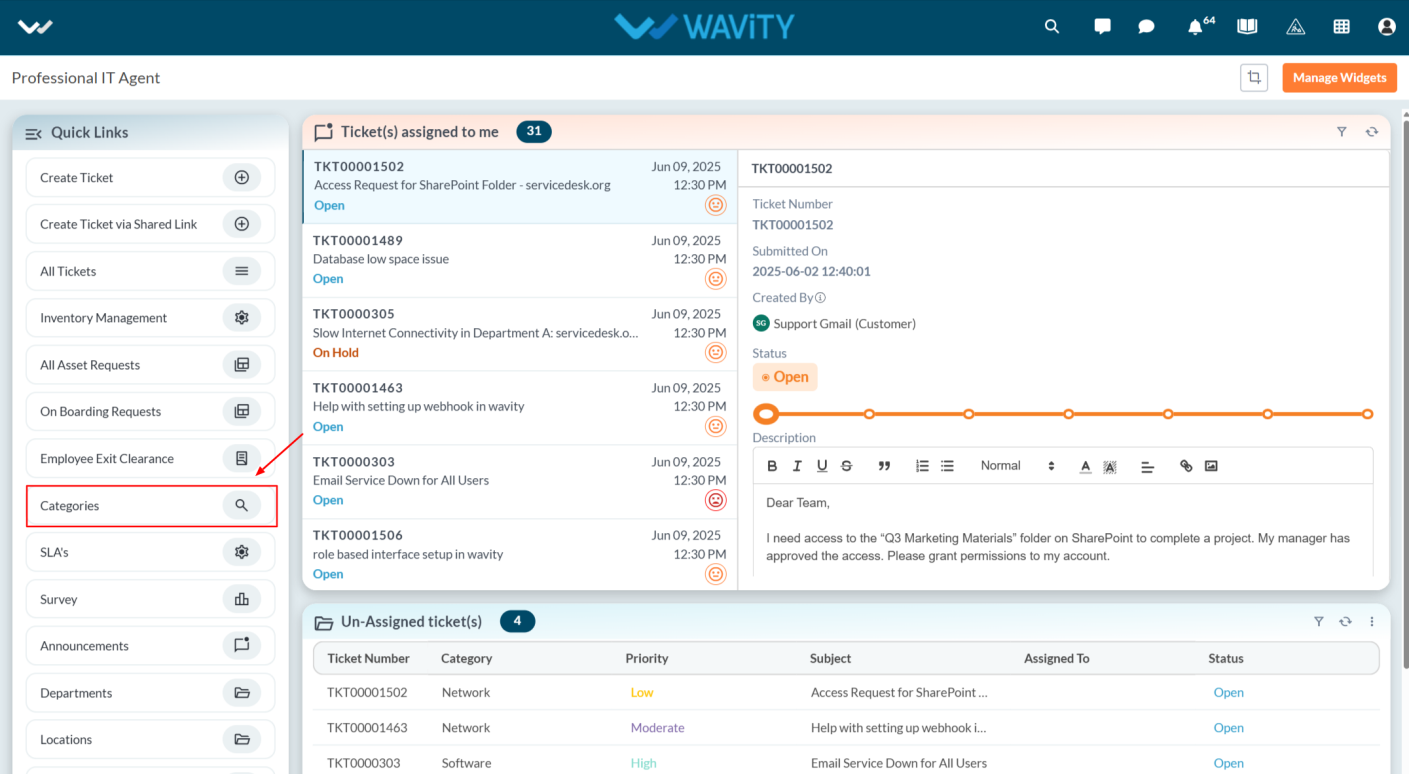Click Manage Widgets button
Viewport: 1409px width, 774px height.
(x=1339, y=77)
